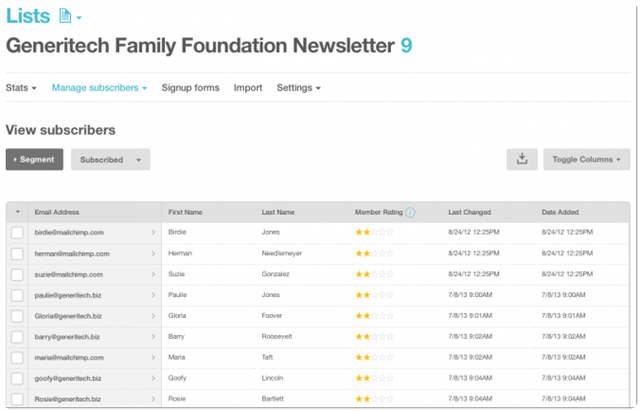Click the subscriber count 9 in title
This screenshot has height=411, width=640.
click(406, 45)
